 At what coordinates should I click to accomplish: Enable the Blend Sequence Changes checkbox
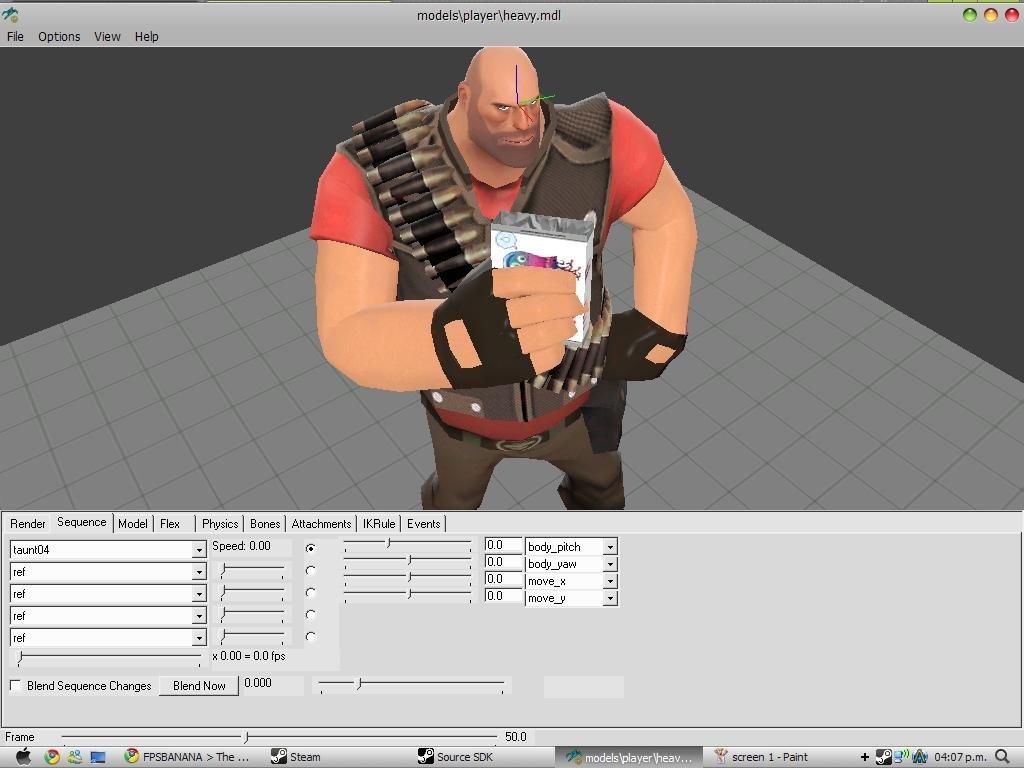(16, 685)
